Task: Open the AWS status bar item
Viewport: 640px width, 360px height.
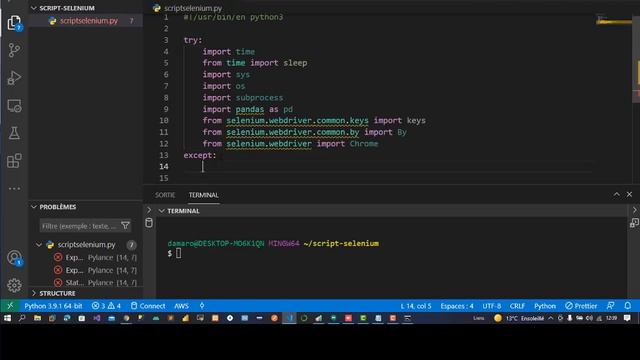Action: click(x=181, y=306)
